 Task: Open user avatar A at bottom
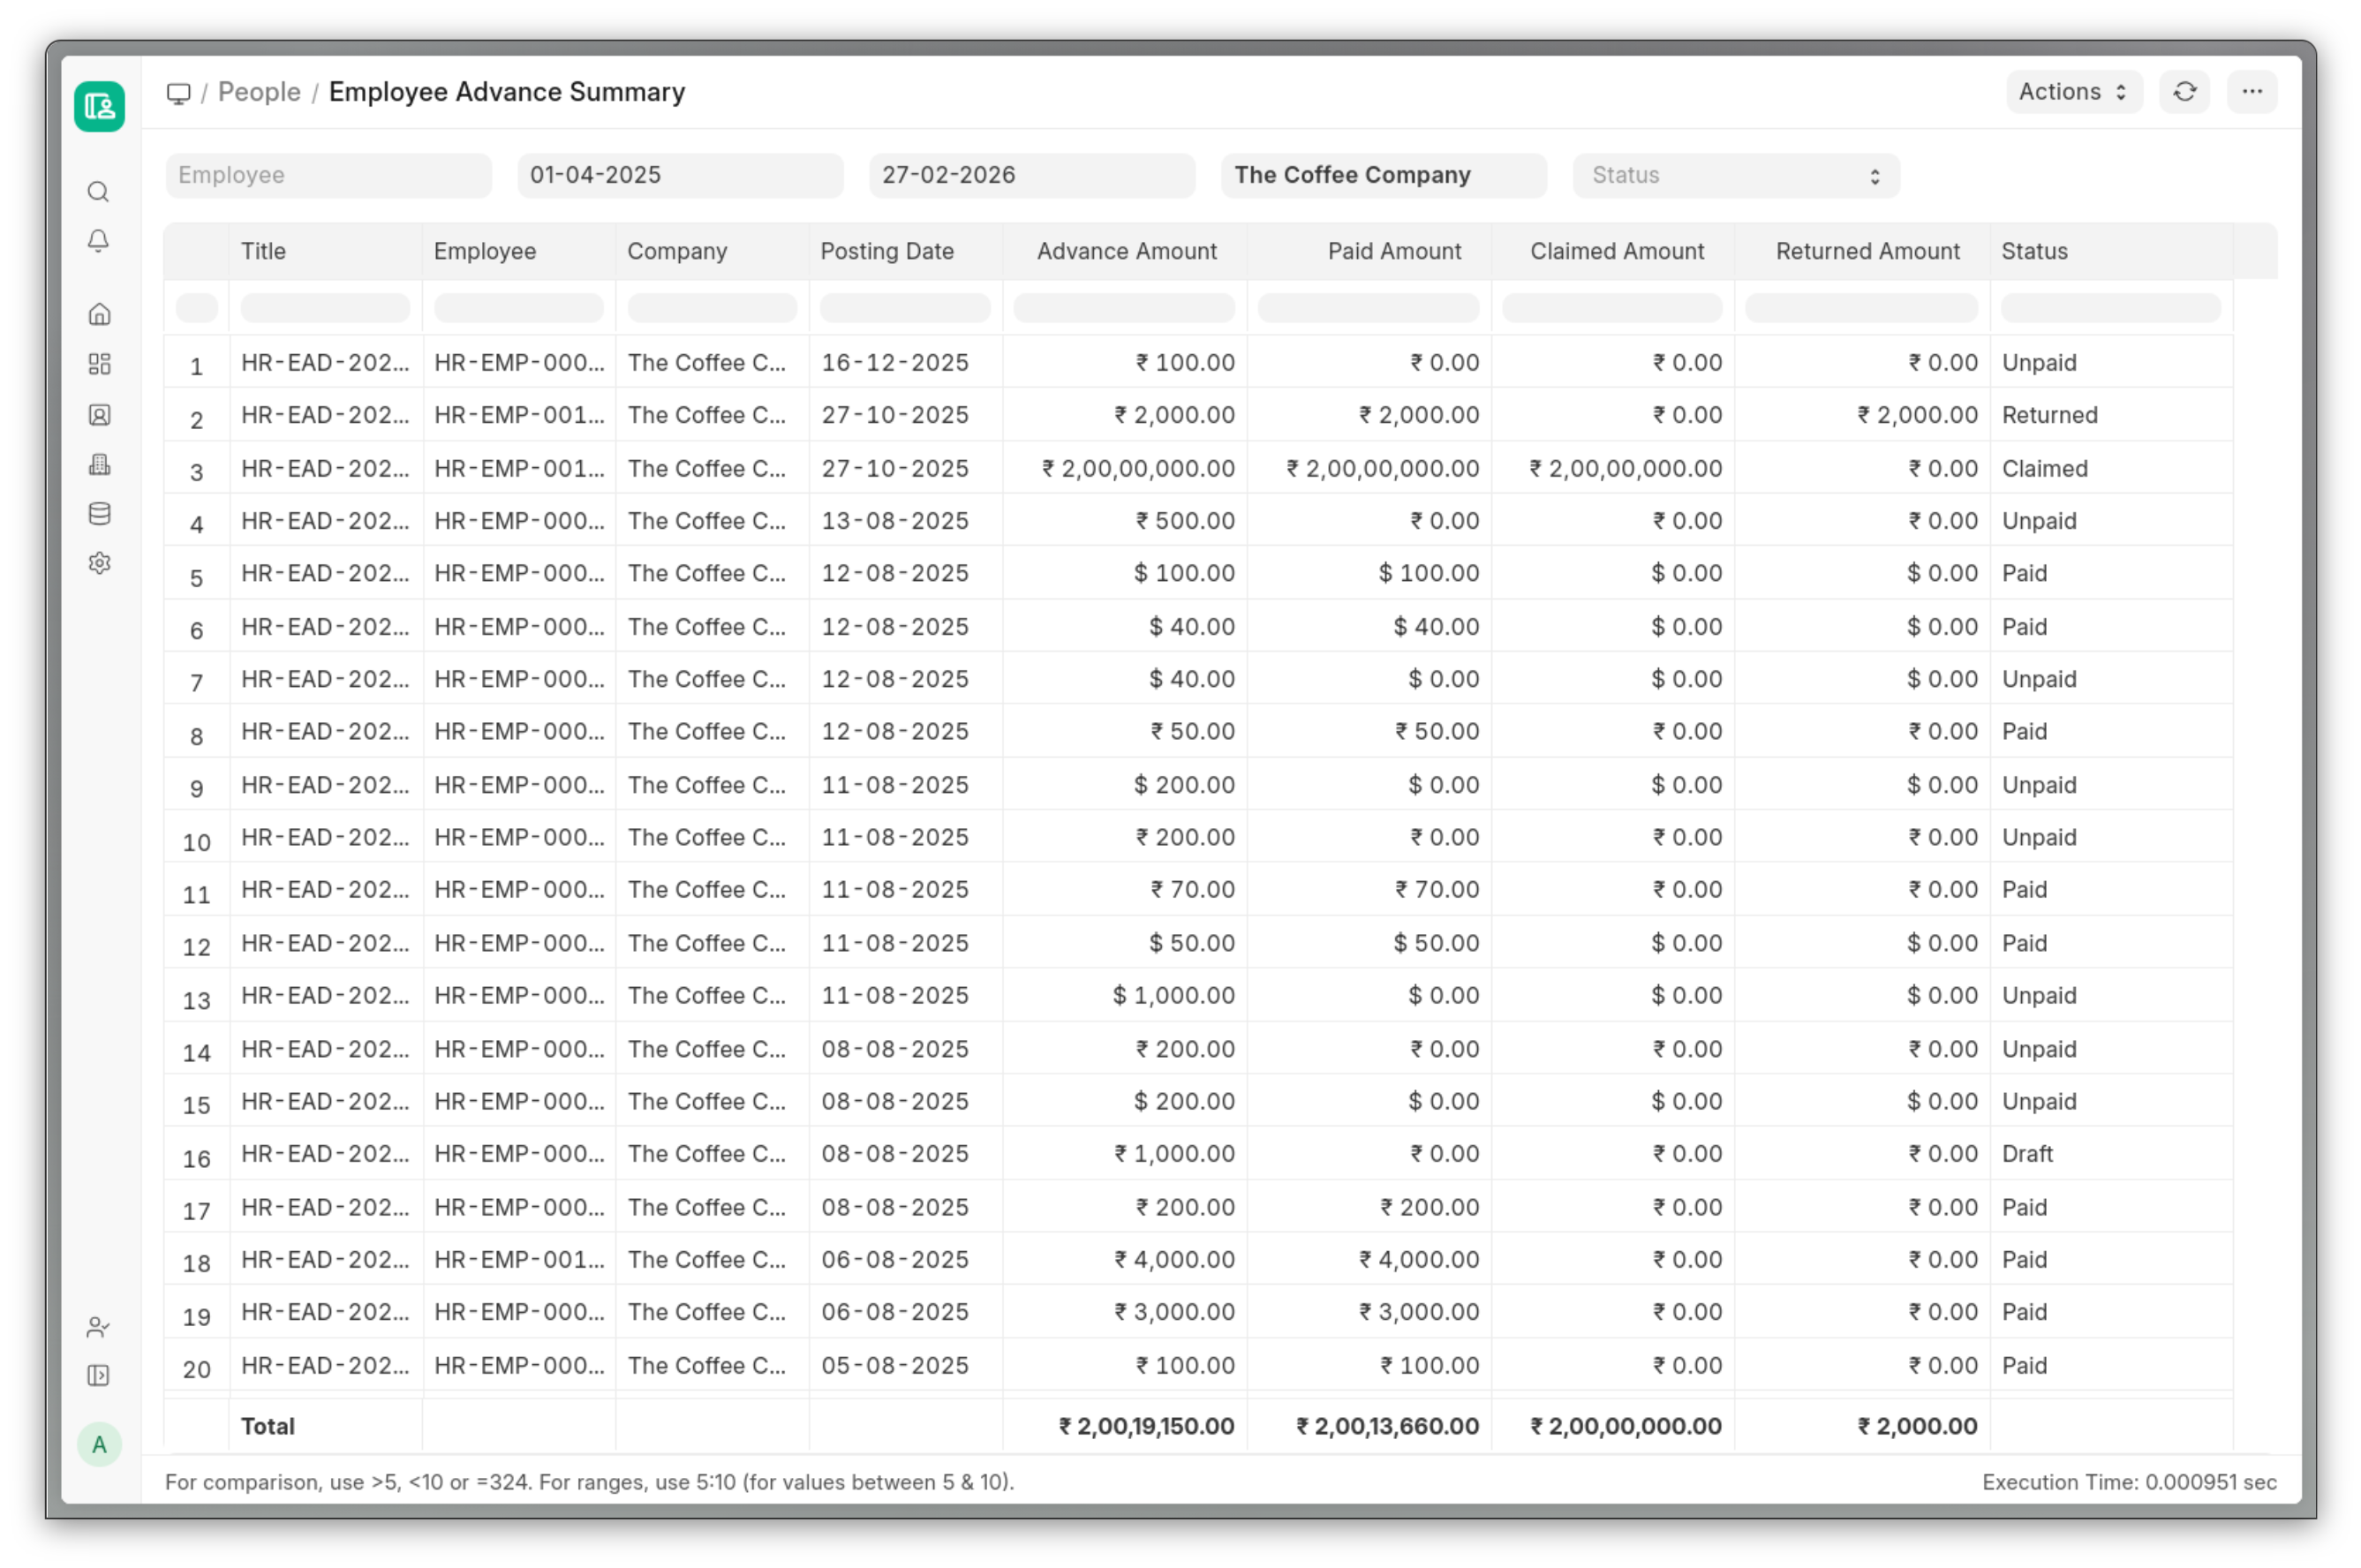pos(99,1445)
